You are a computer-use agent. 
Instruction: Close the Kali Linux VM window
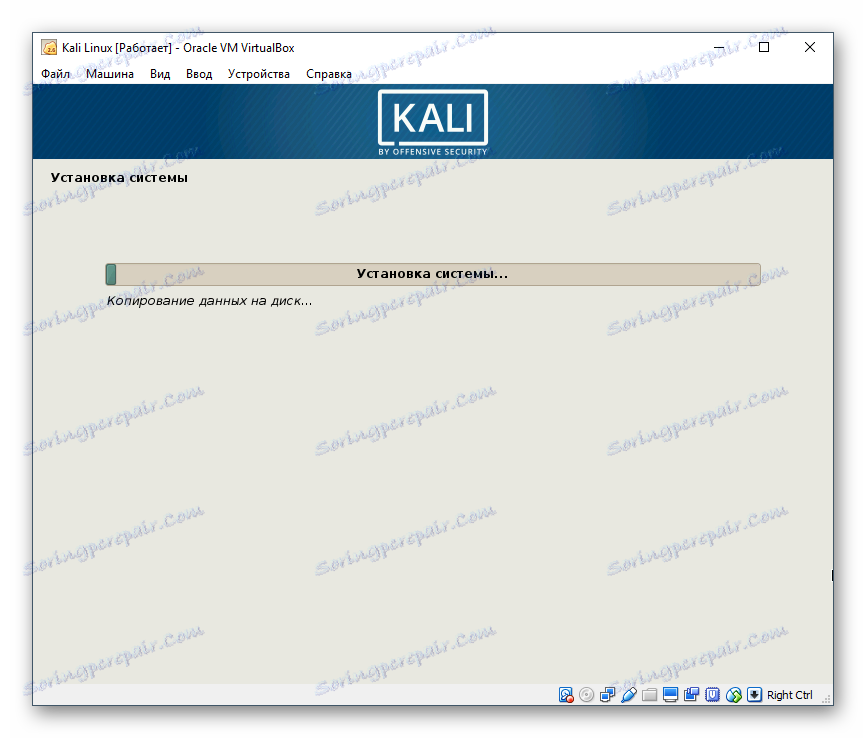(x=810, y=48)
